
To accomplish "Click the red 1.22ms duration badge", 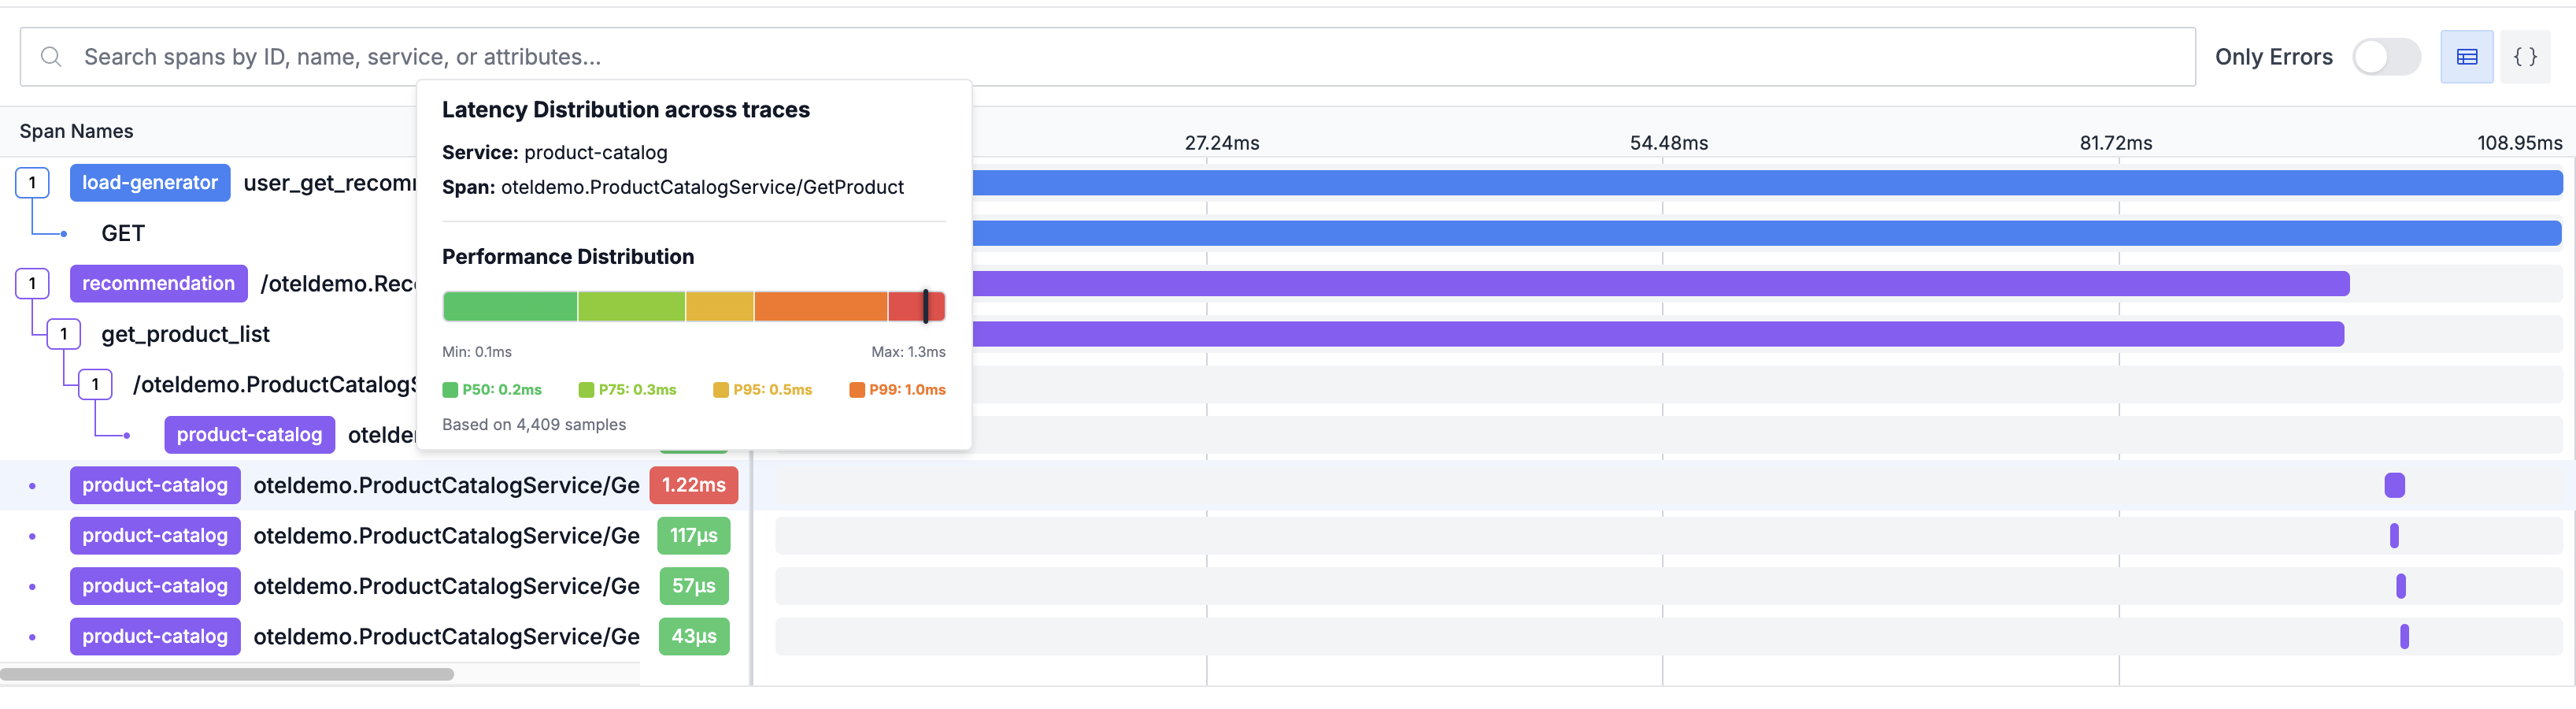I will pos(694,485).
